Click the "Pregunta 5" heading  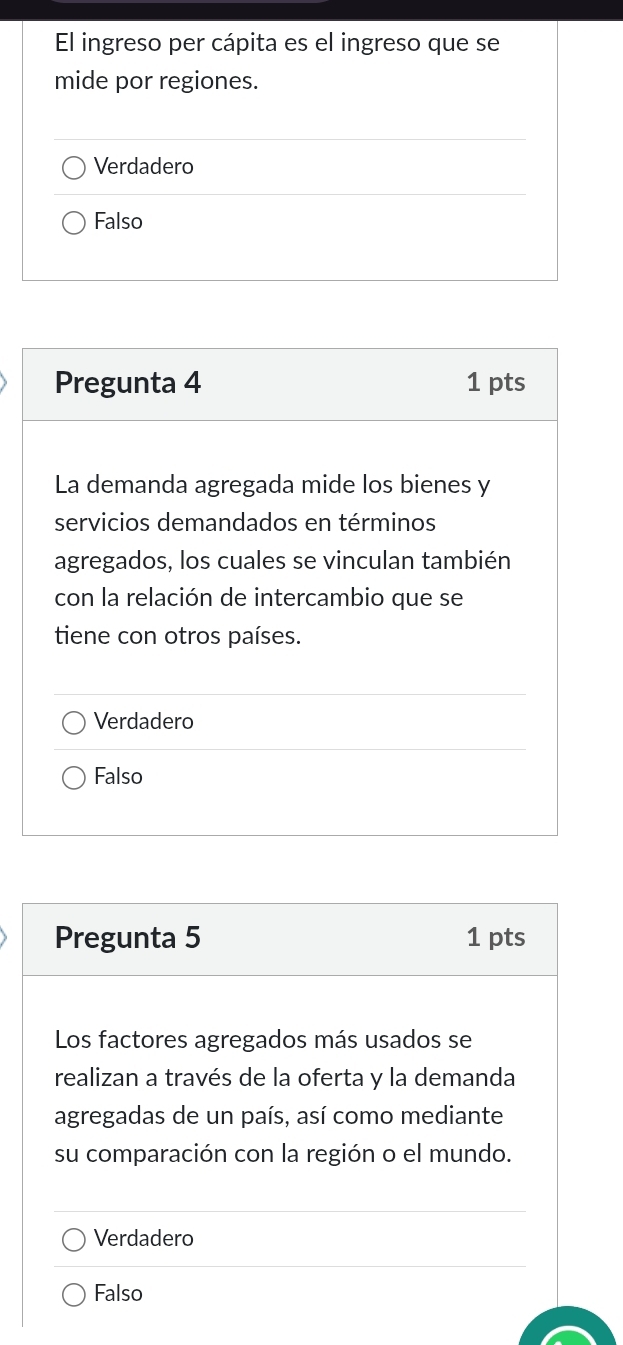[128, 937]
